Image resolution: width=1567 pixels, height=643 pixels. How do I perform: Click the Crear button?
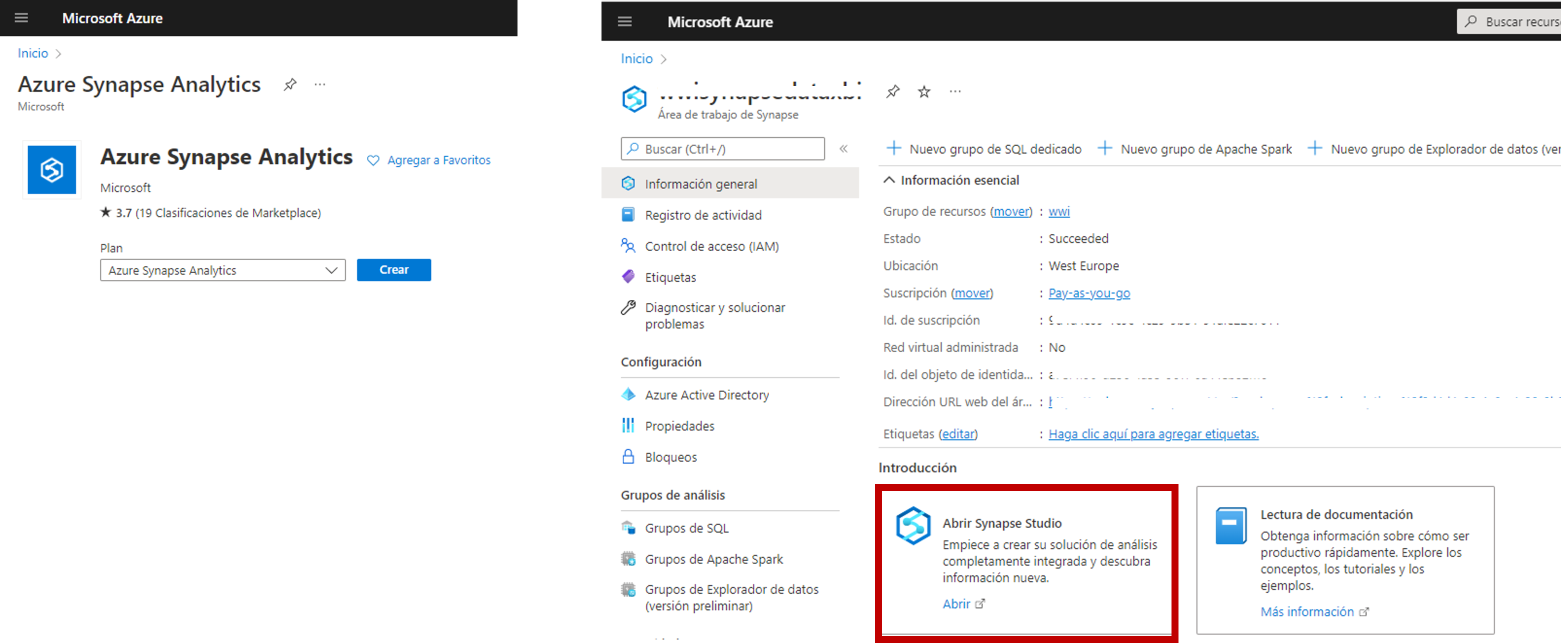(393, 269)
